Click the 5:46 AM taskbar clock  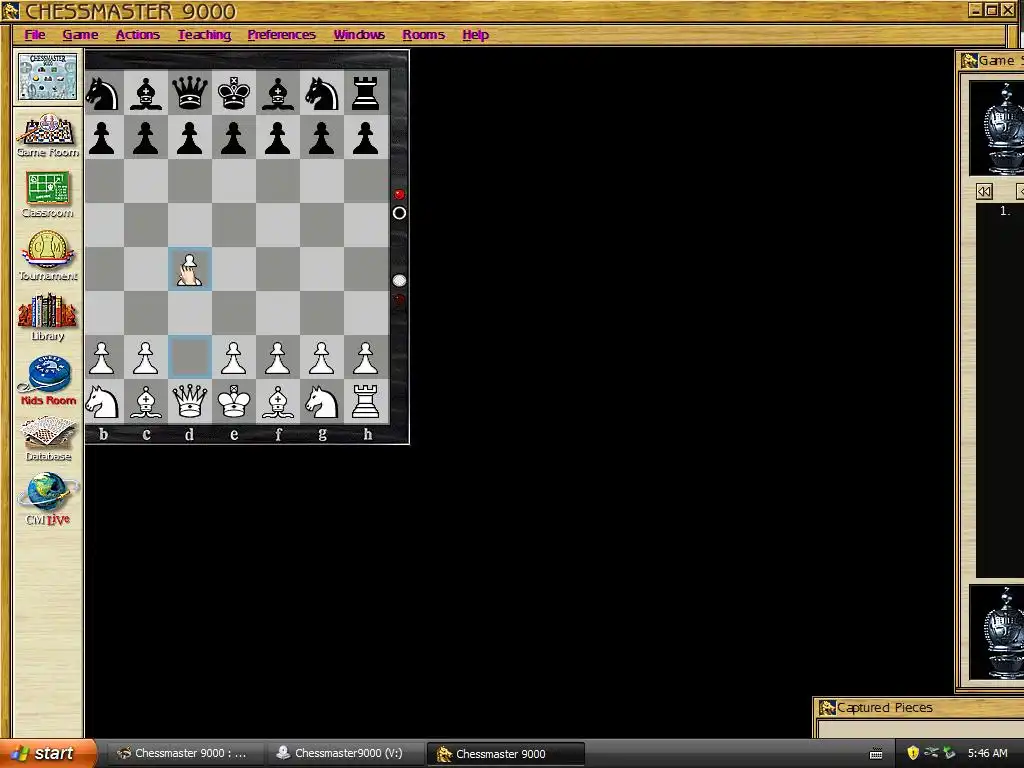(x=987, y=753)
